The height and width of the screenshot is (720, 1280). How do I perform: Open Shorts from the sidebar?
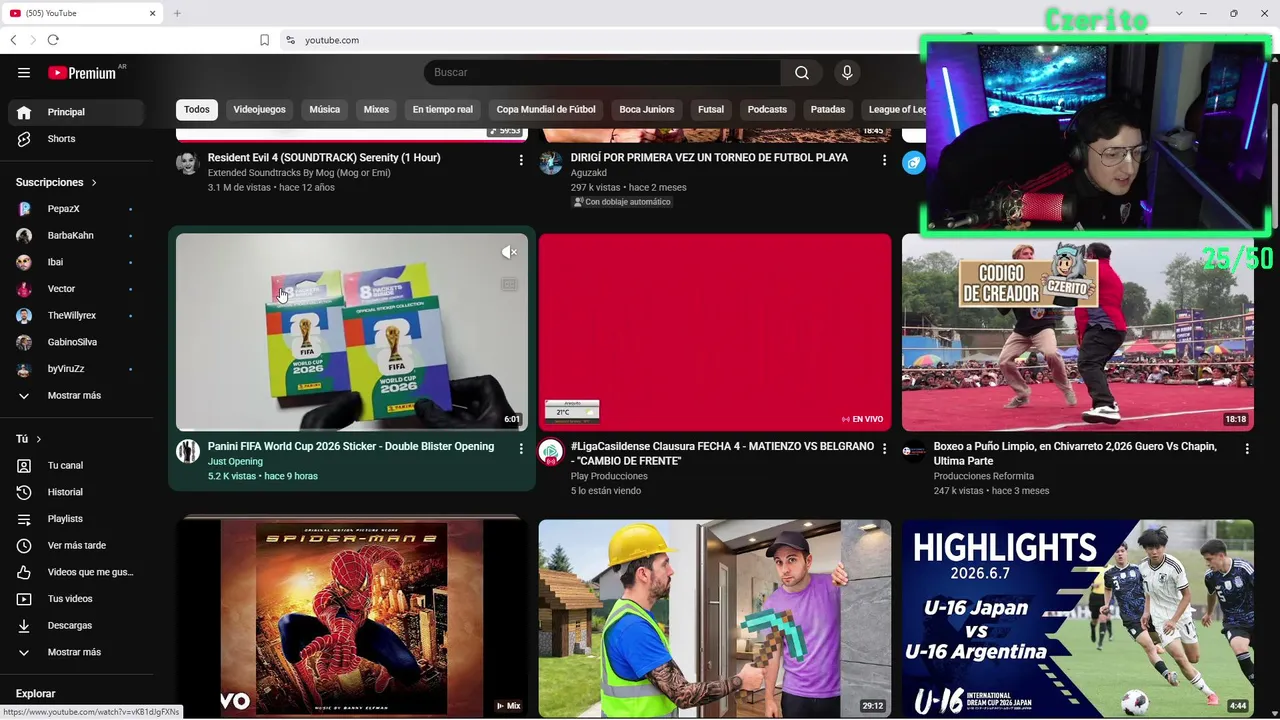pos(76,139)
